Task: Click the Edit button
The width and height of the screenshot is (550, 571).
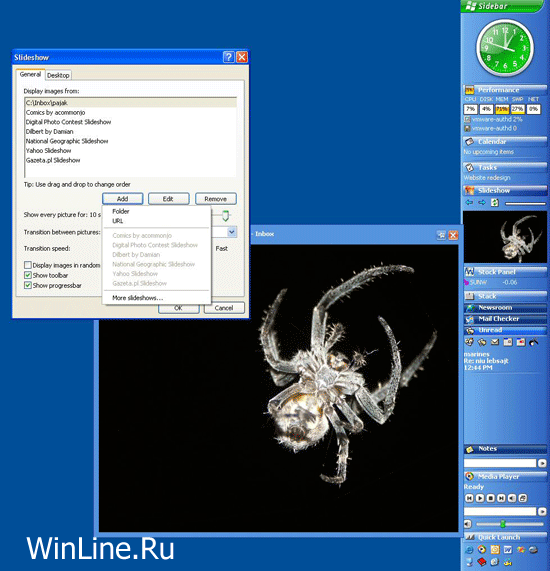Action: coord(169,199)
